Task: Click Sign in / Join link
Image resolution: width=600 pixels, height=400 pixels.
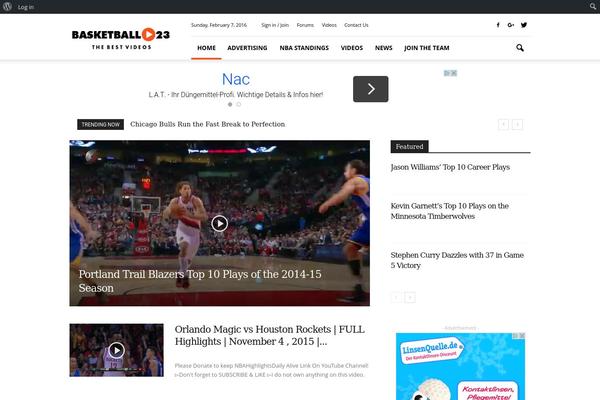Action: click(x=275, y=25)
